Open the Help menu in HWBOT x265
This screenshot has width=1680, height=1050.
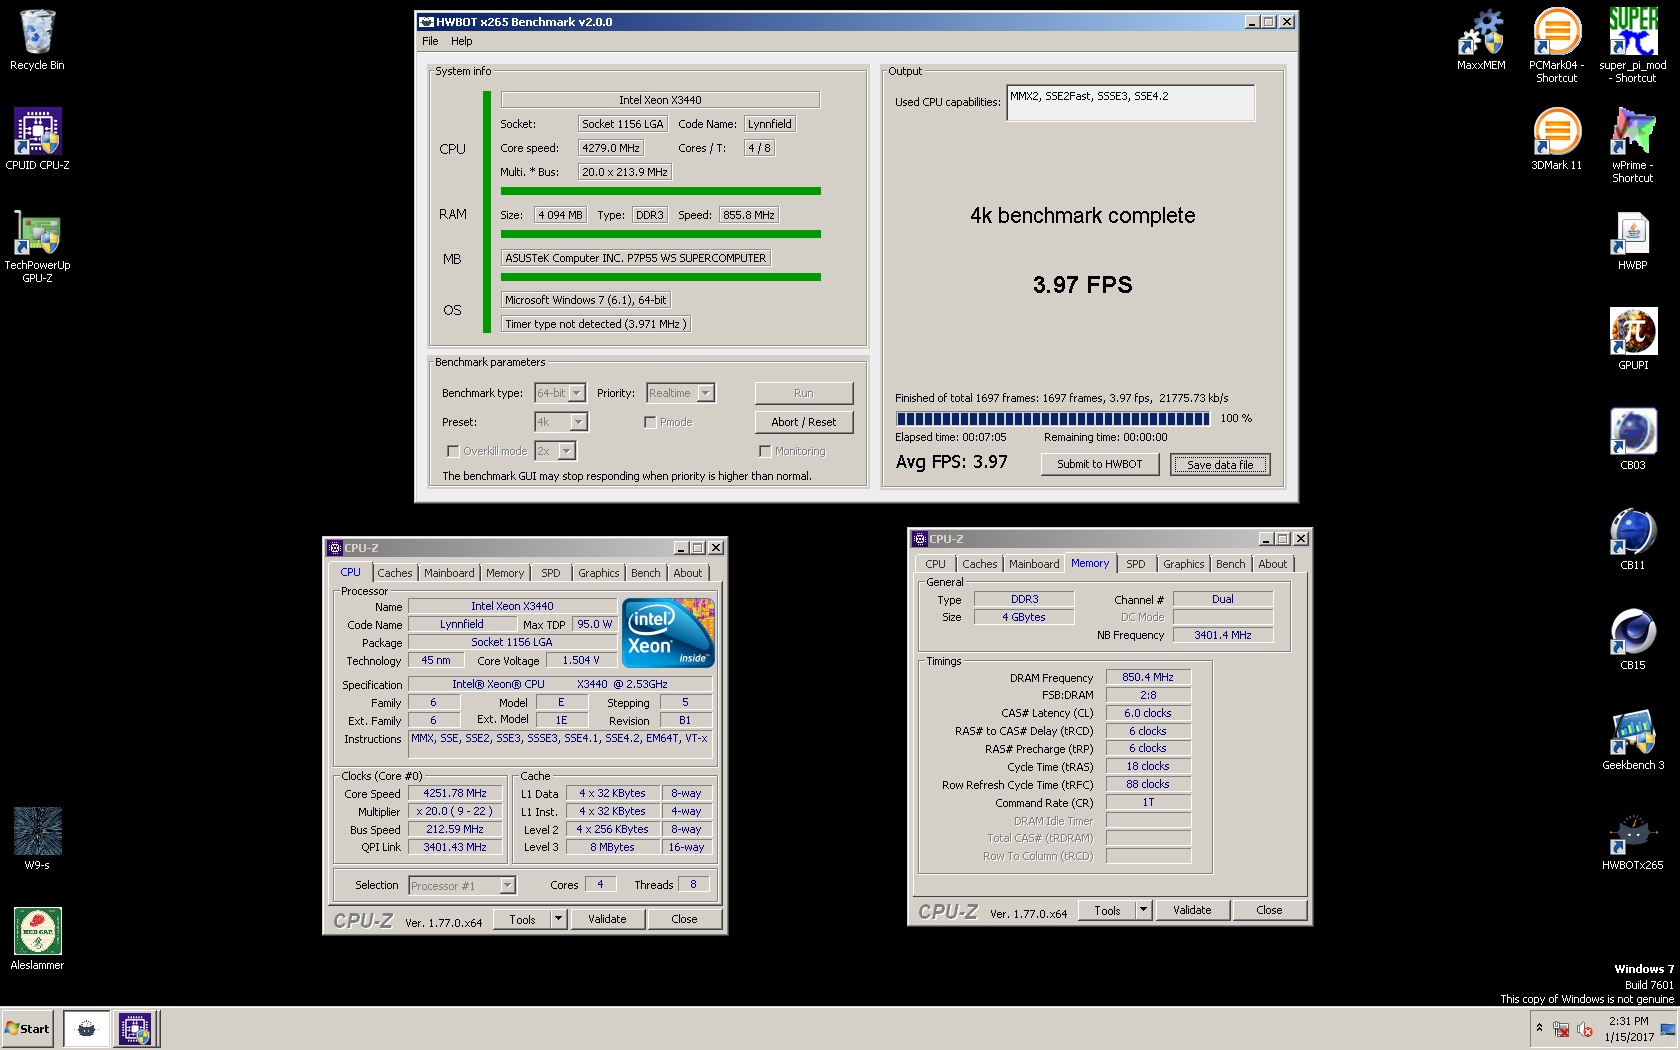coord(462,41)
